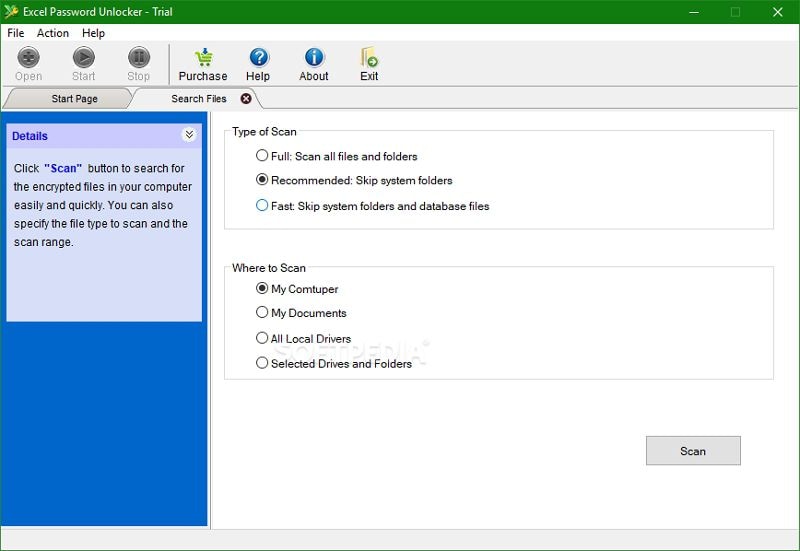Click the Help question mark icon

click(x=259, y=57)
